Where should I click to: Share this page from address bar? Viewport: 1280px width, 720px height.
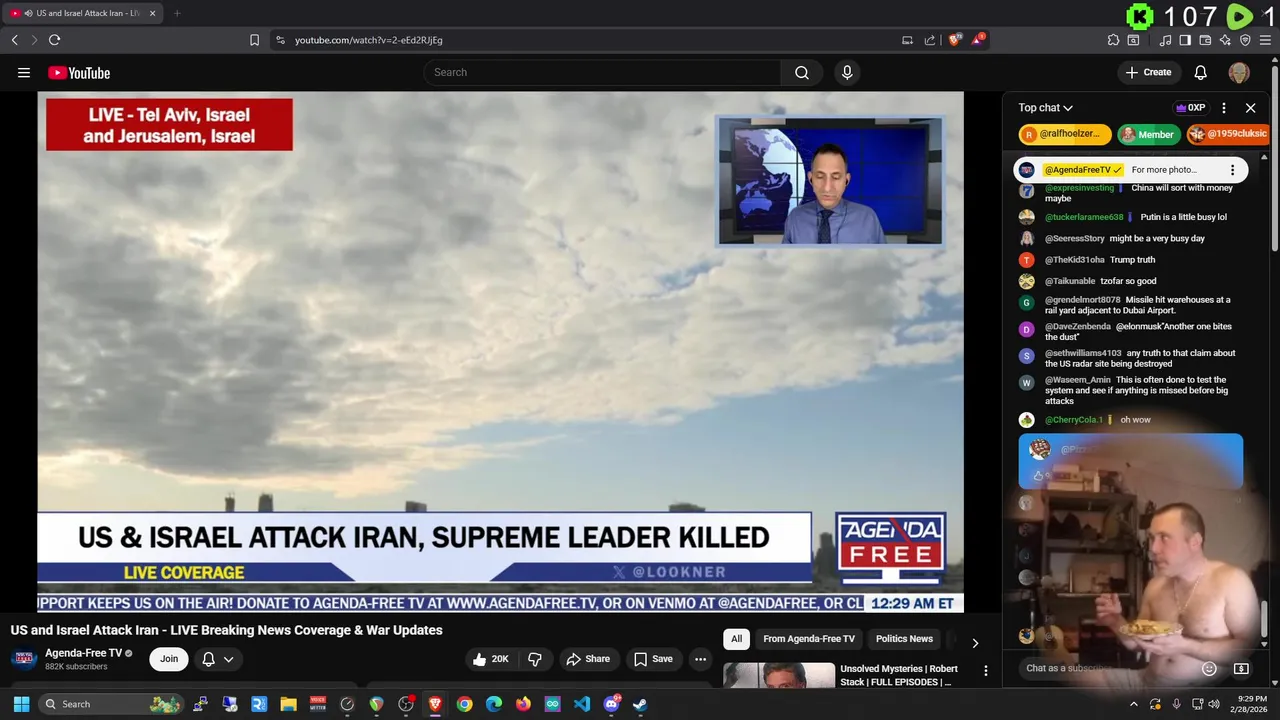930,40
